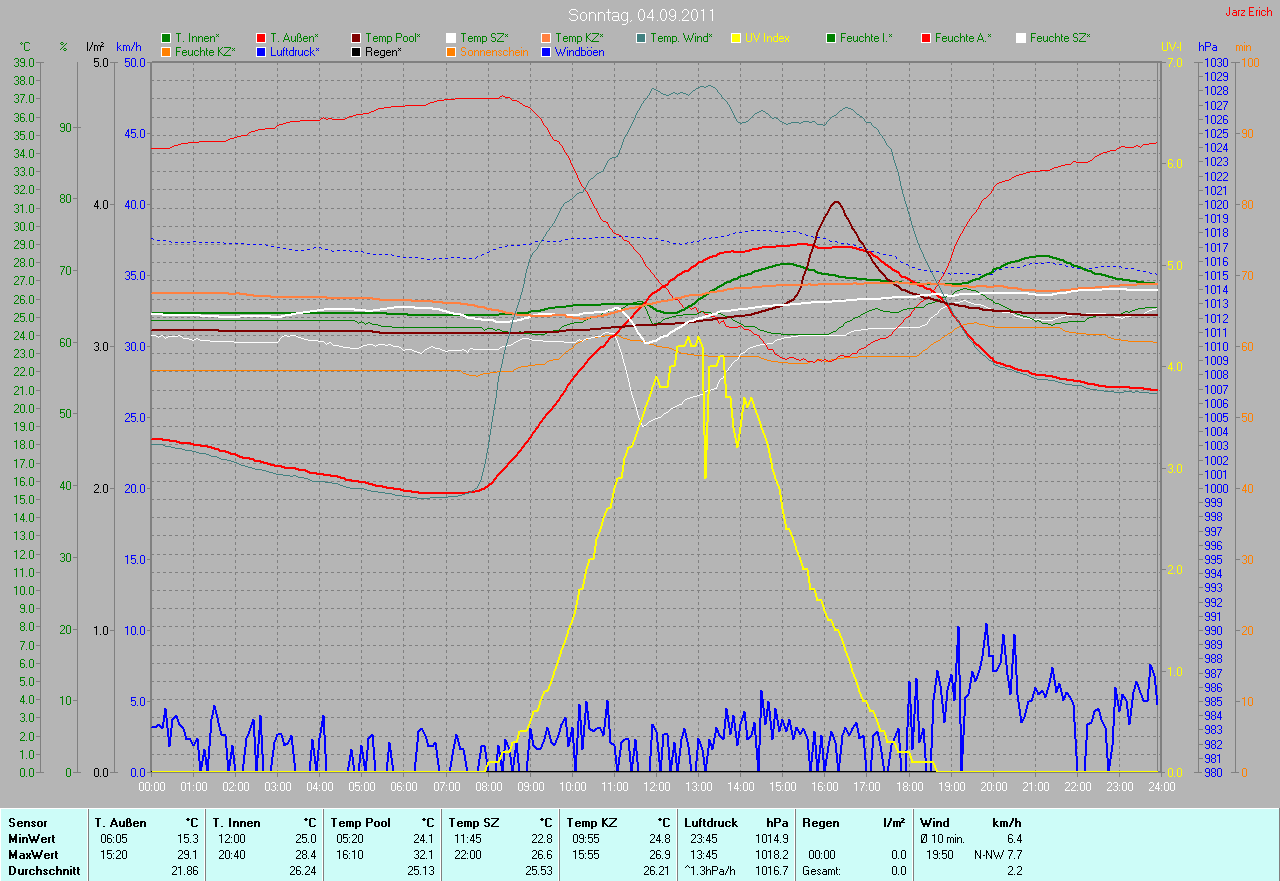
Task: Click the Feuchte A. legend label
Action: click(x=963, y=38)
